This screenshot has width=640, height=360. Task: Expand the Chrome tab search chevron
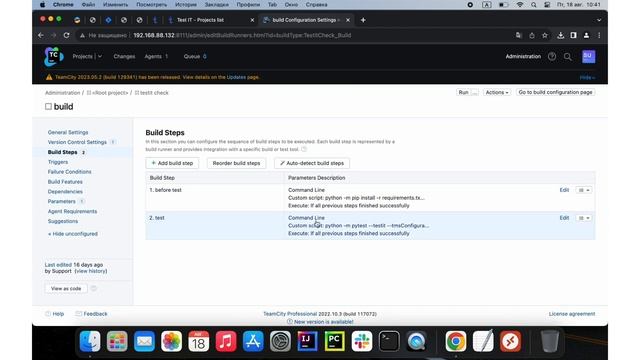pos(599,20)
